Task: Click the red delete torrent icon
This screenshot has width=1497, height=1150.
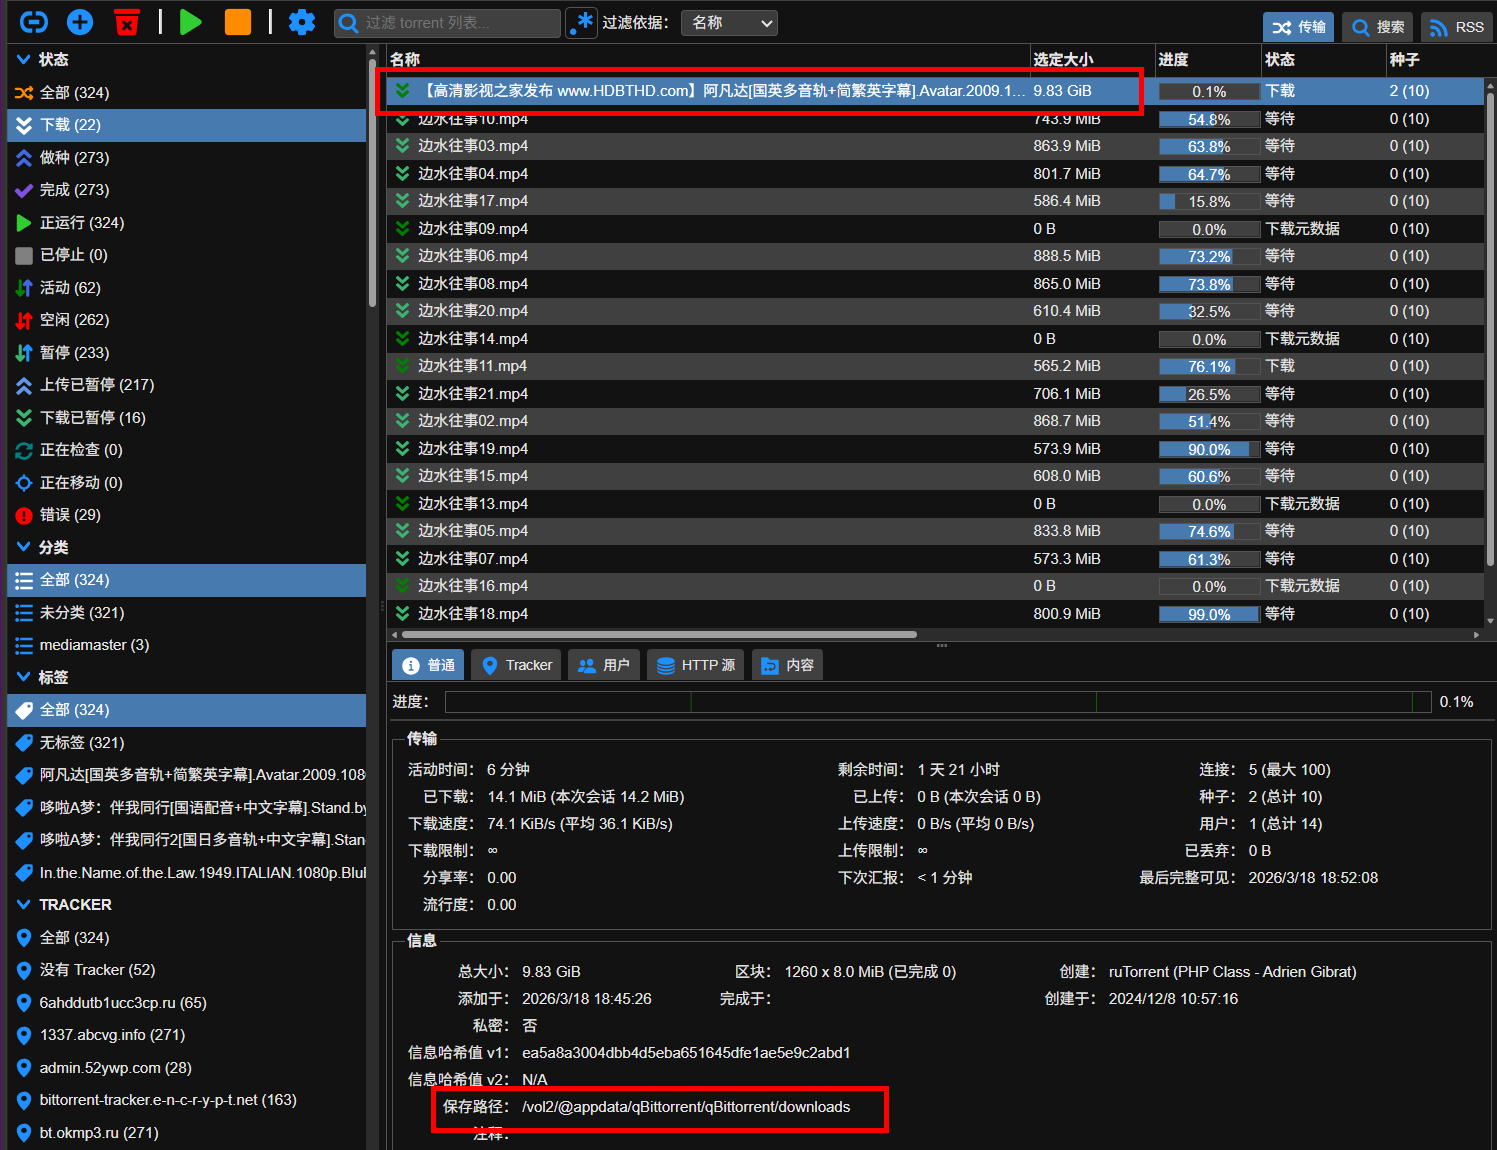Action: [x=127, y=22]
